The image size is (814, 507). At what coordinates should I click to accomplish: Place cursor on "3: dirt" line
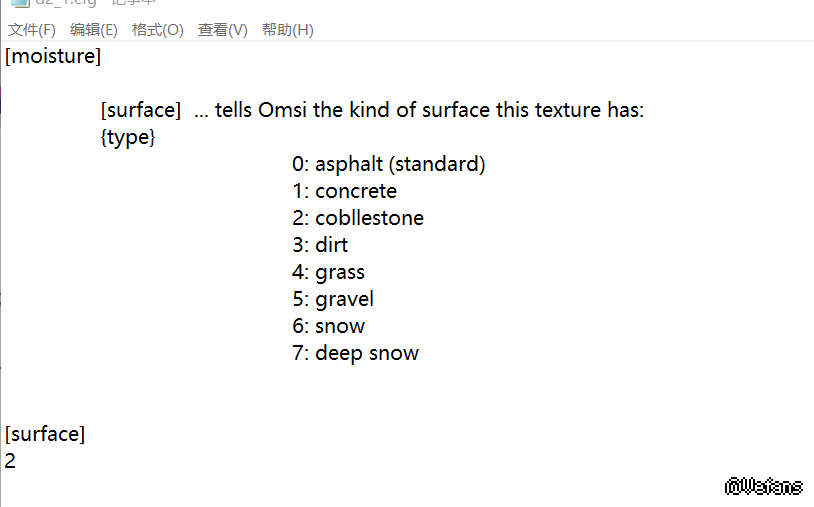click(x=320, y=245)
